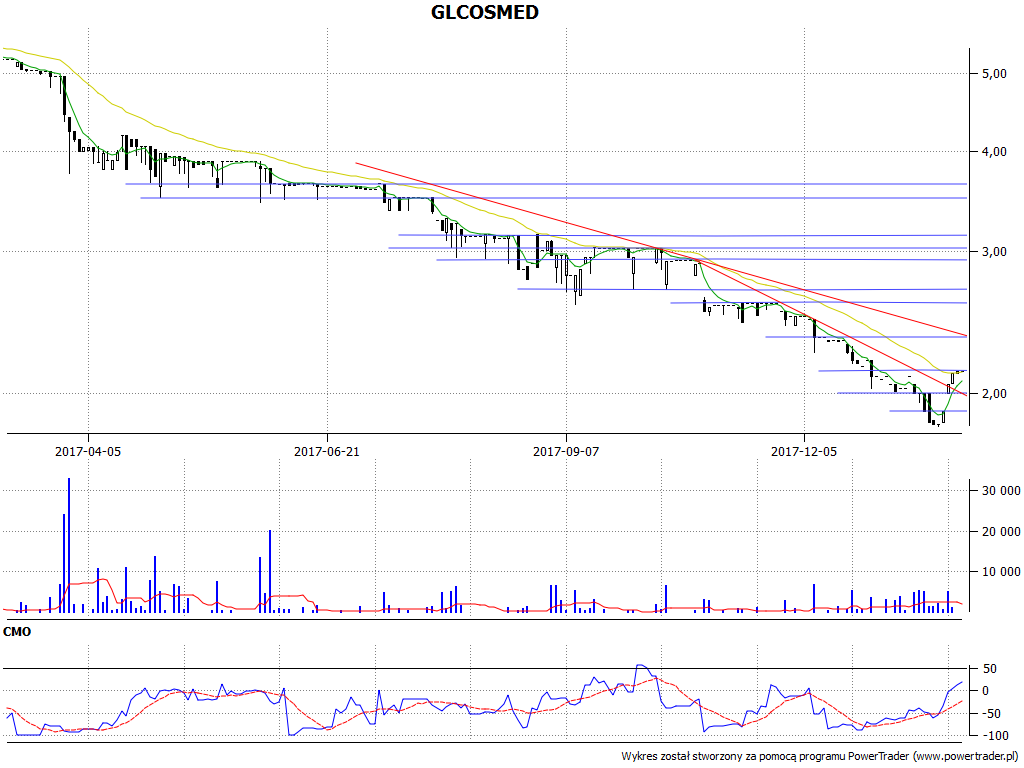Click the CMO -50 axis value

[x=991, y=713]
